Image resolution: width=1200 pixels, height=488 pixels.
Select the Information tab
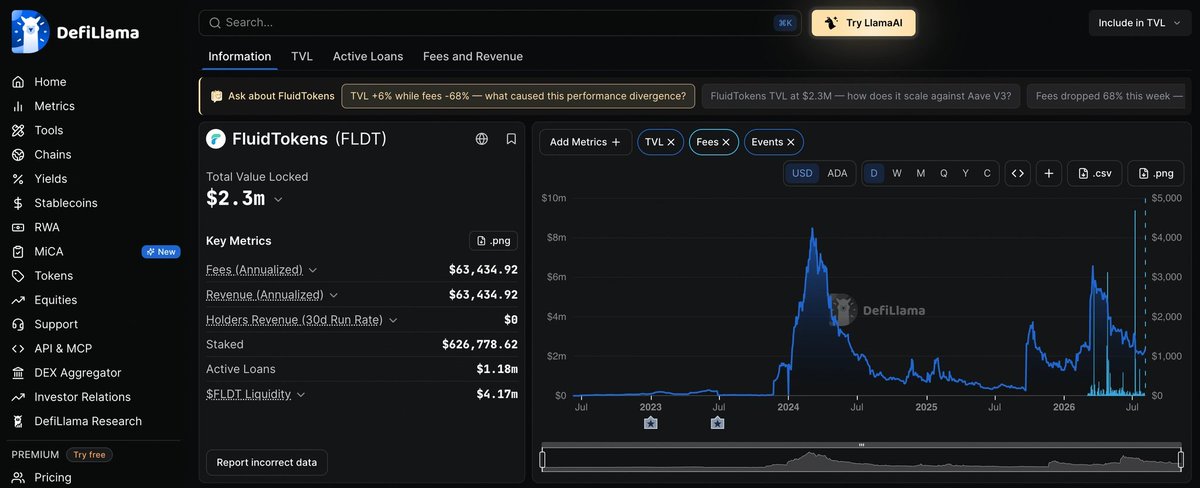pyautogui.click(x=239, y=57)
